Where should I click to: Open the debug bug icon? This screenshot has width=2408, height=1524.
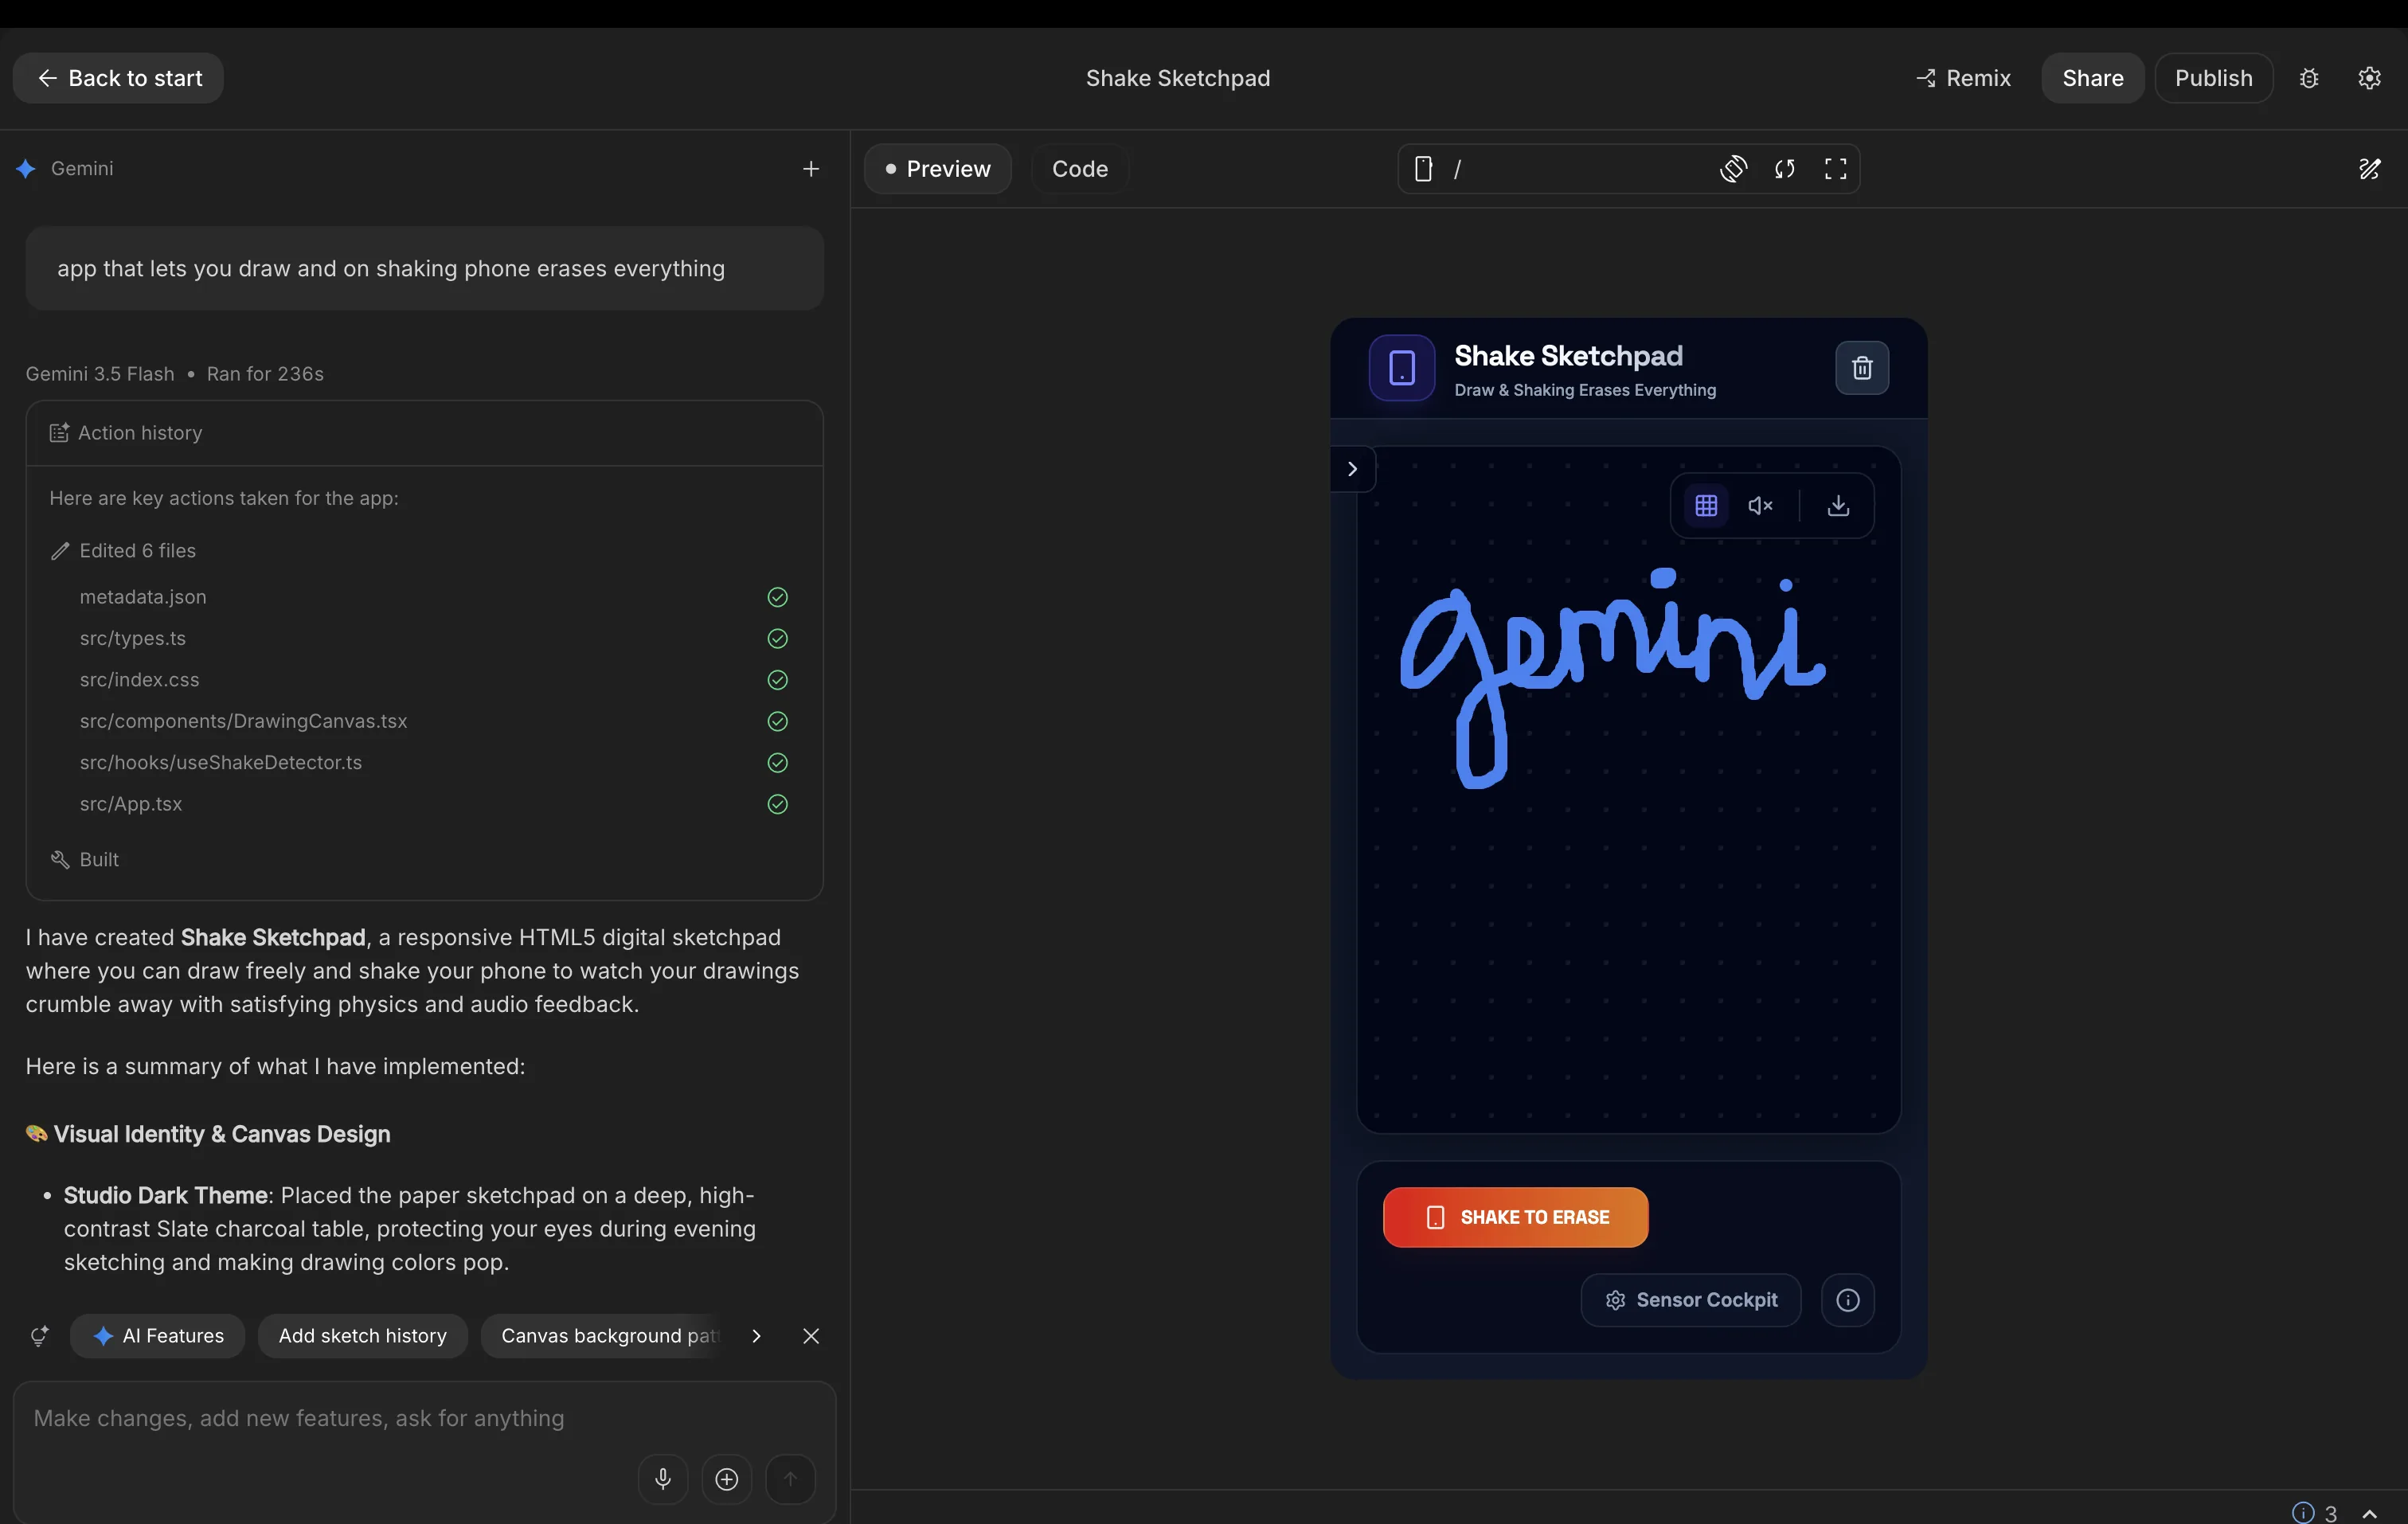click(2308, 78)
